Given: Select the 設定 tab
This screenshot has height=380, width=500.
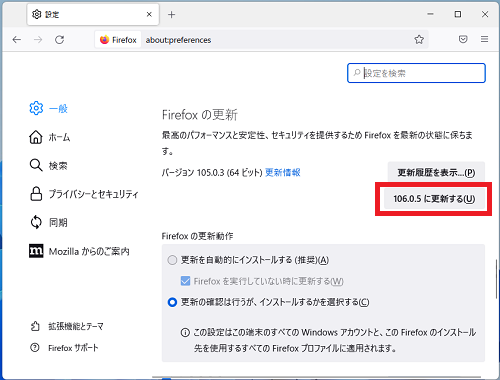Looking at the screenshot, I should [93, 15].
